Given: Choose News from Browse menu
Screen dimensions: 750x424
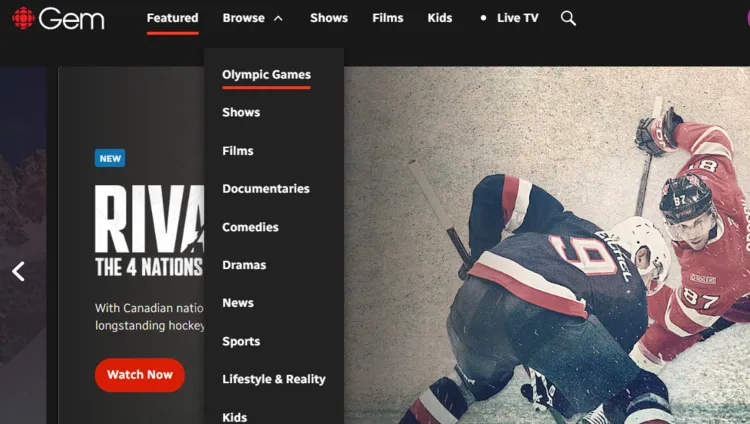Looking at the screenshot, I should pyautogui.click(x=238, y=303).
